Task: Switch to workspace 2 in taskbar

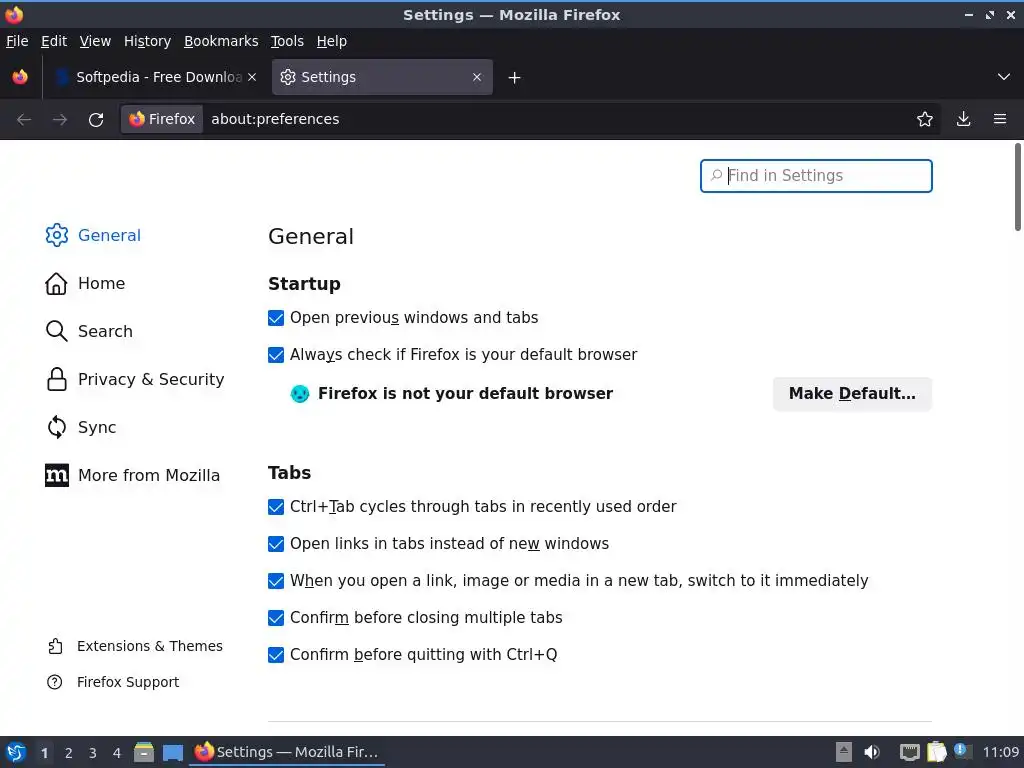Action: pos(69,753)
